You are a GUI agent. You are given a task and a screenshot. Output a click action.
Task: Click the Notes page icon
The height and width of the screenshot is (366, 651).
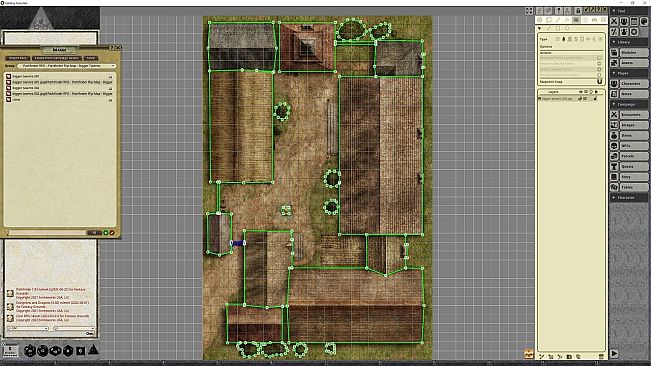pos(614,94)
